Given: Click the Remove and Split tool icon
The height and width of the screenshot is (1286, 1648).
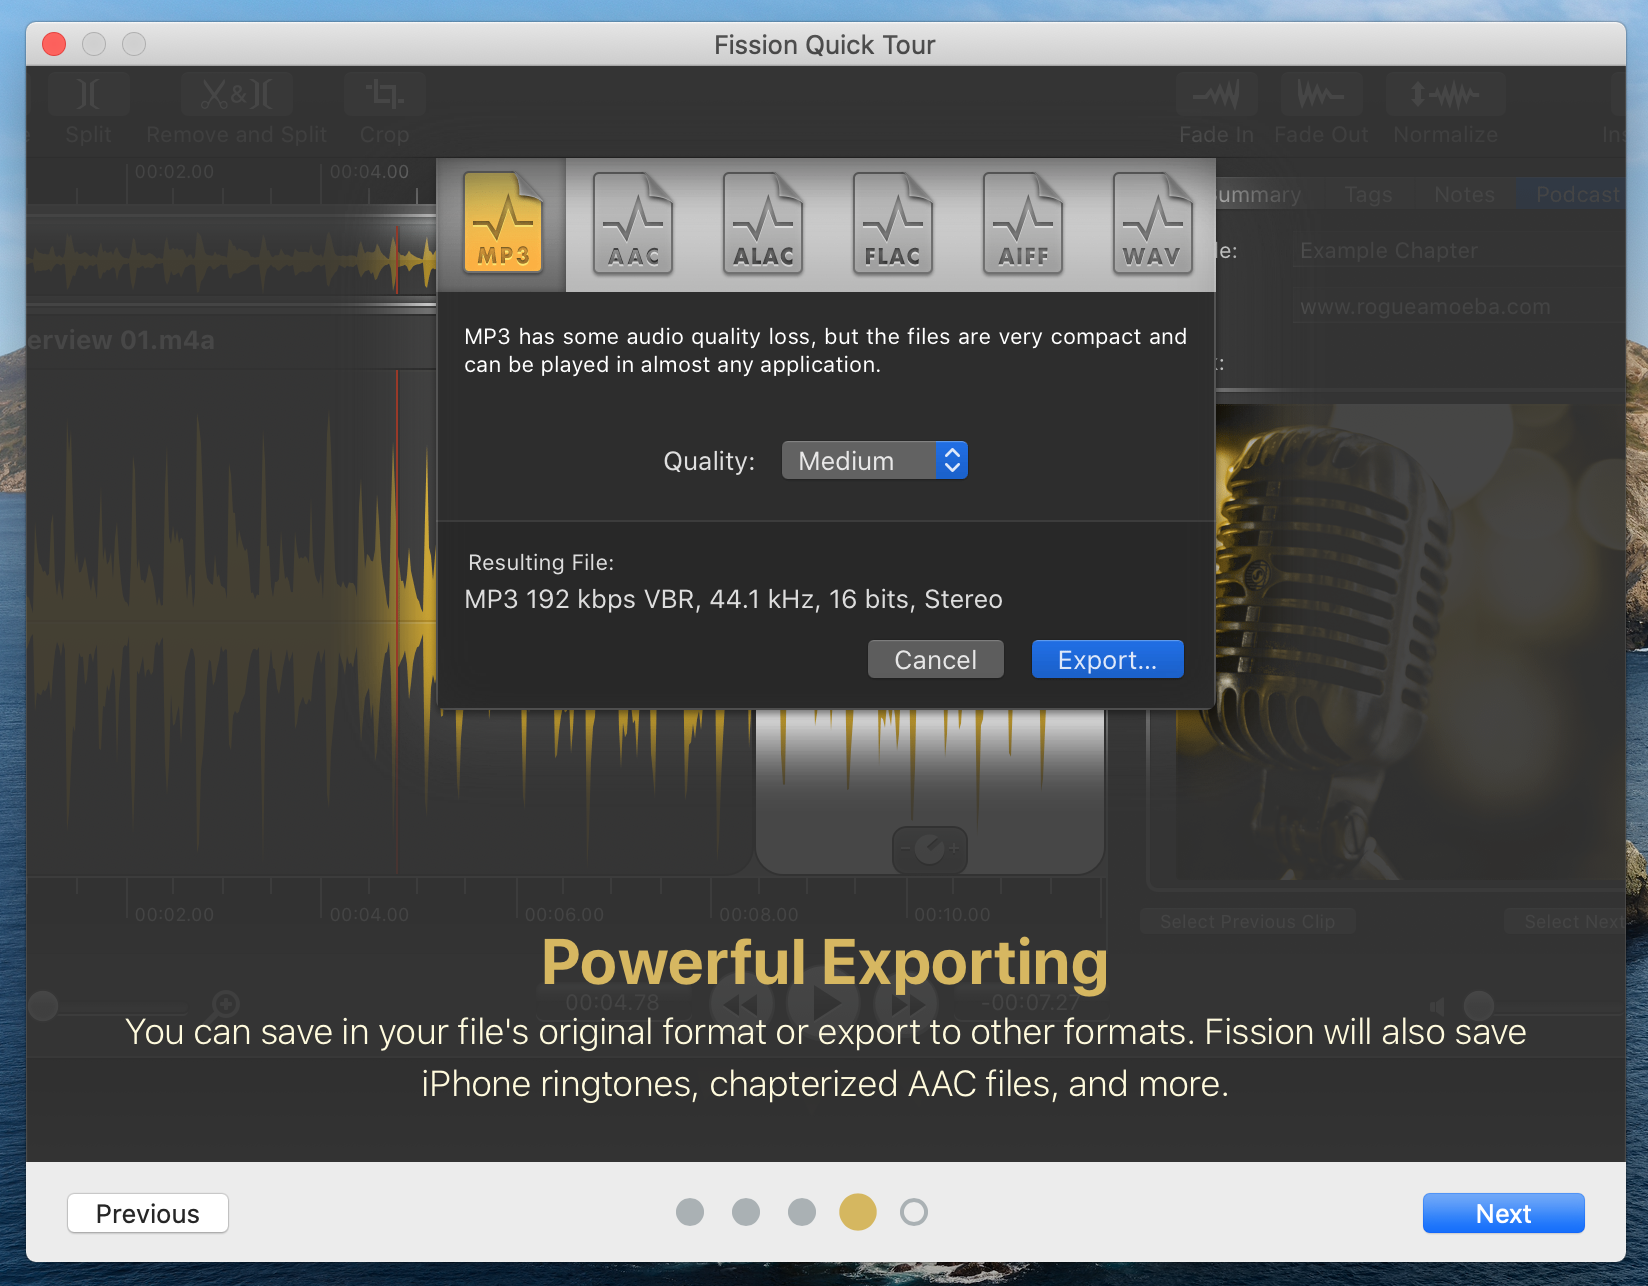Looking at the screenshot, I should (236, 95).
